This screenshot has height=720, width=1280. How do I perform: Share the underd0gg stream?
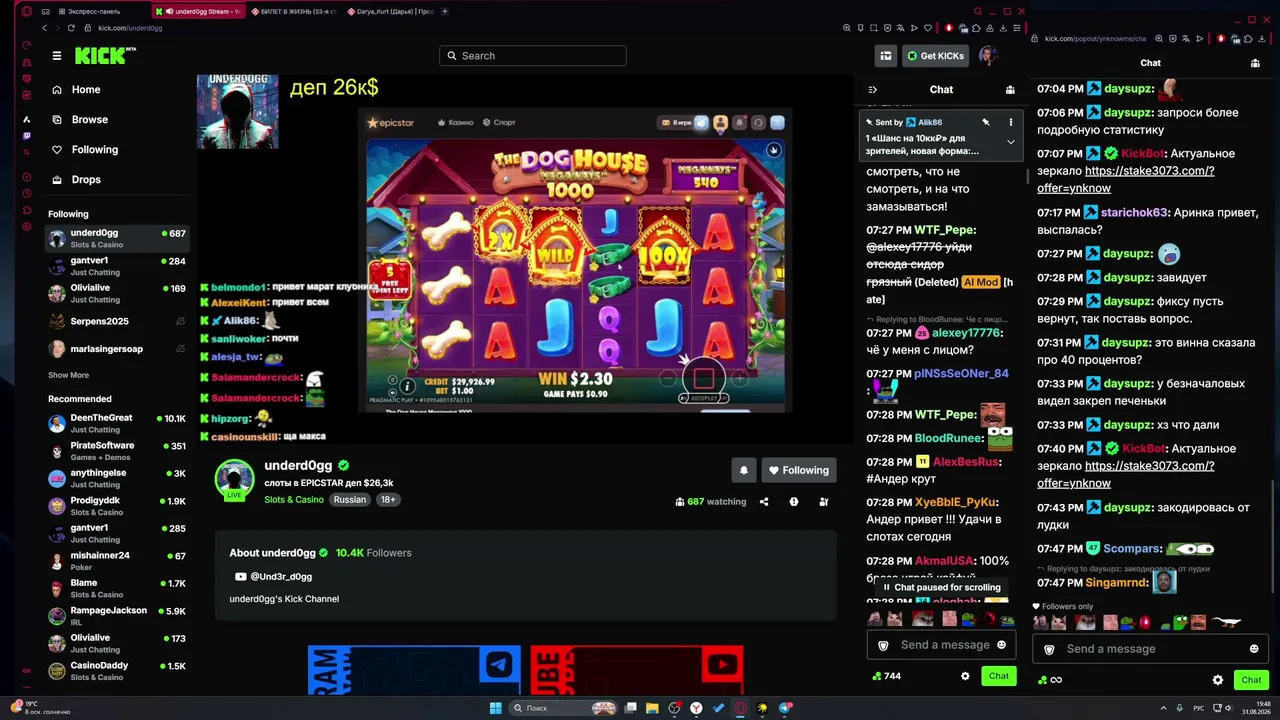[x=764, y=502]
